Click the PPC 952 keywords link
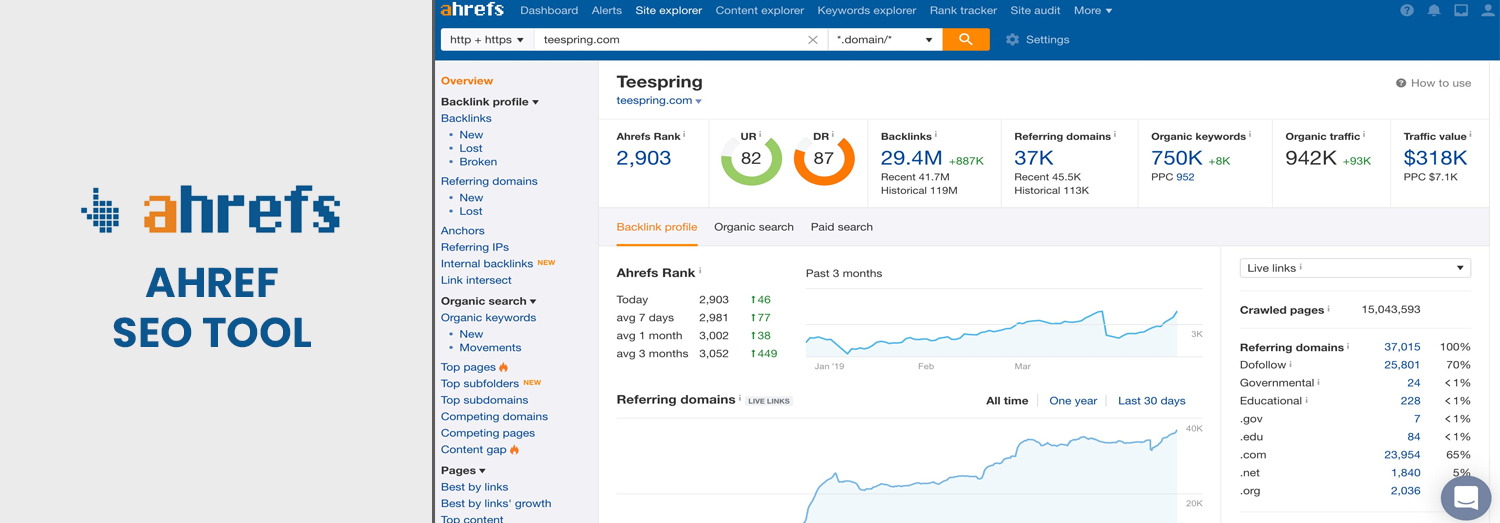The width and height of the screenshot is (1500, 523). pos(1185,178)
